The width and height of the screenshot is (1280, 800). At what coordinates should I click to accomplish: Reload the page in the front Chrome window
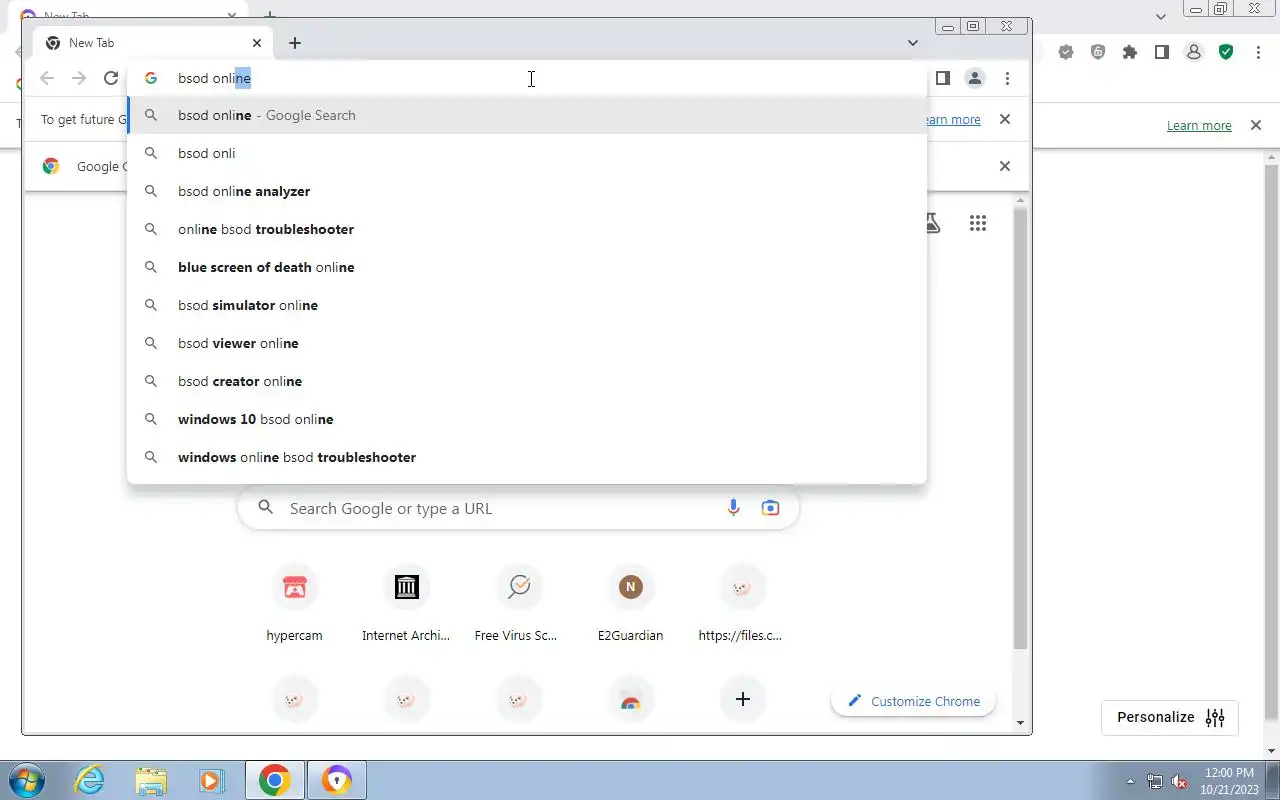click(111, 78)
